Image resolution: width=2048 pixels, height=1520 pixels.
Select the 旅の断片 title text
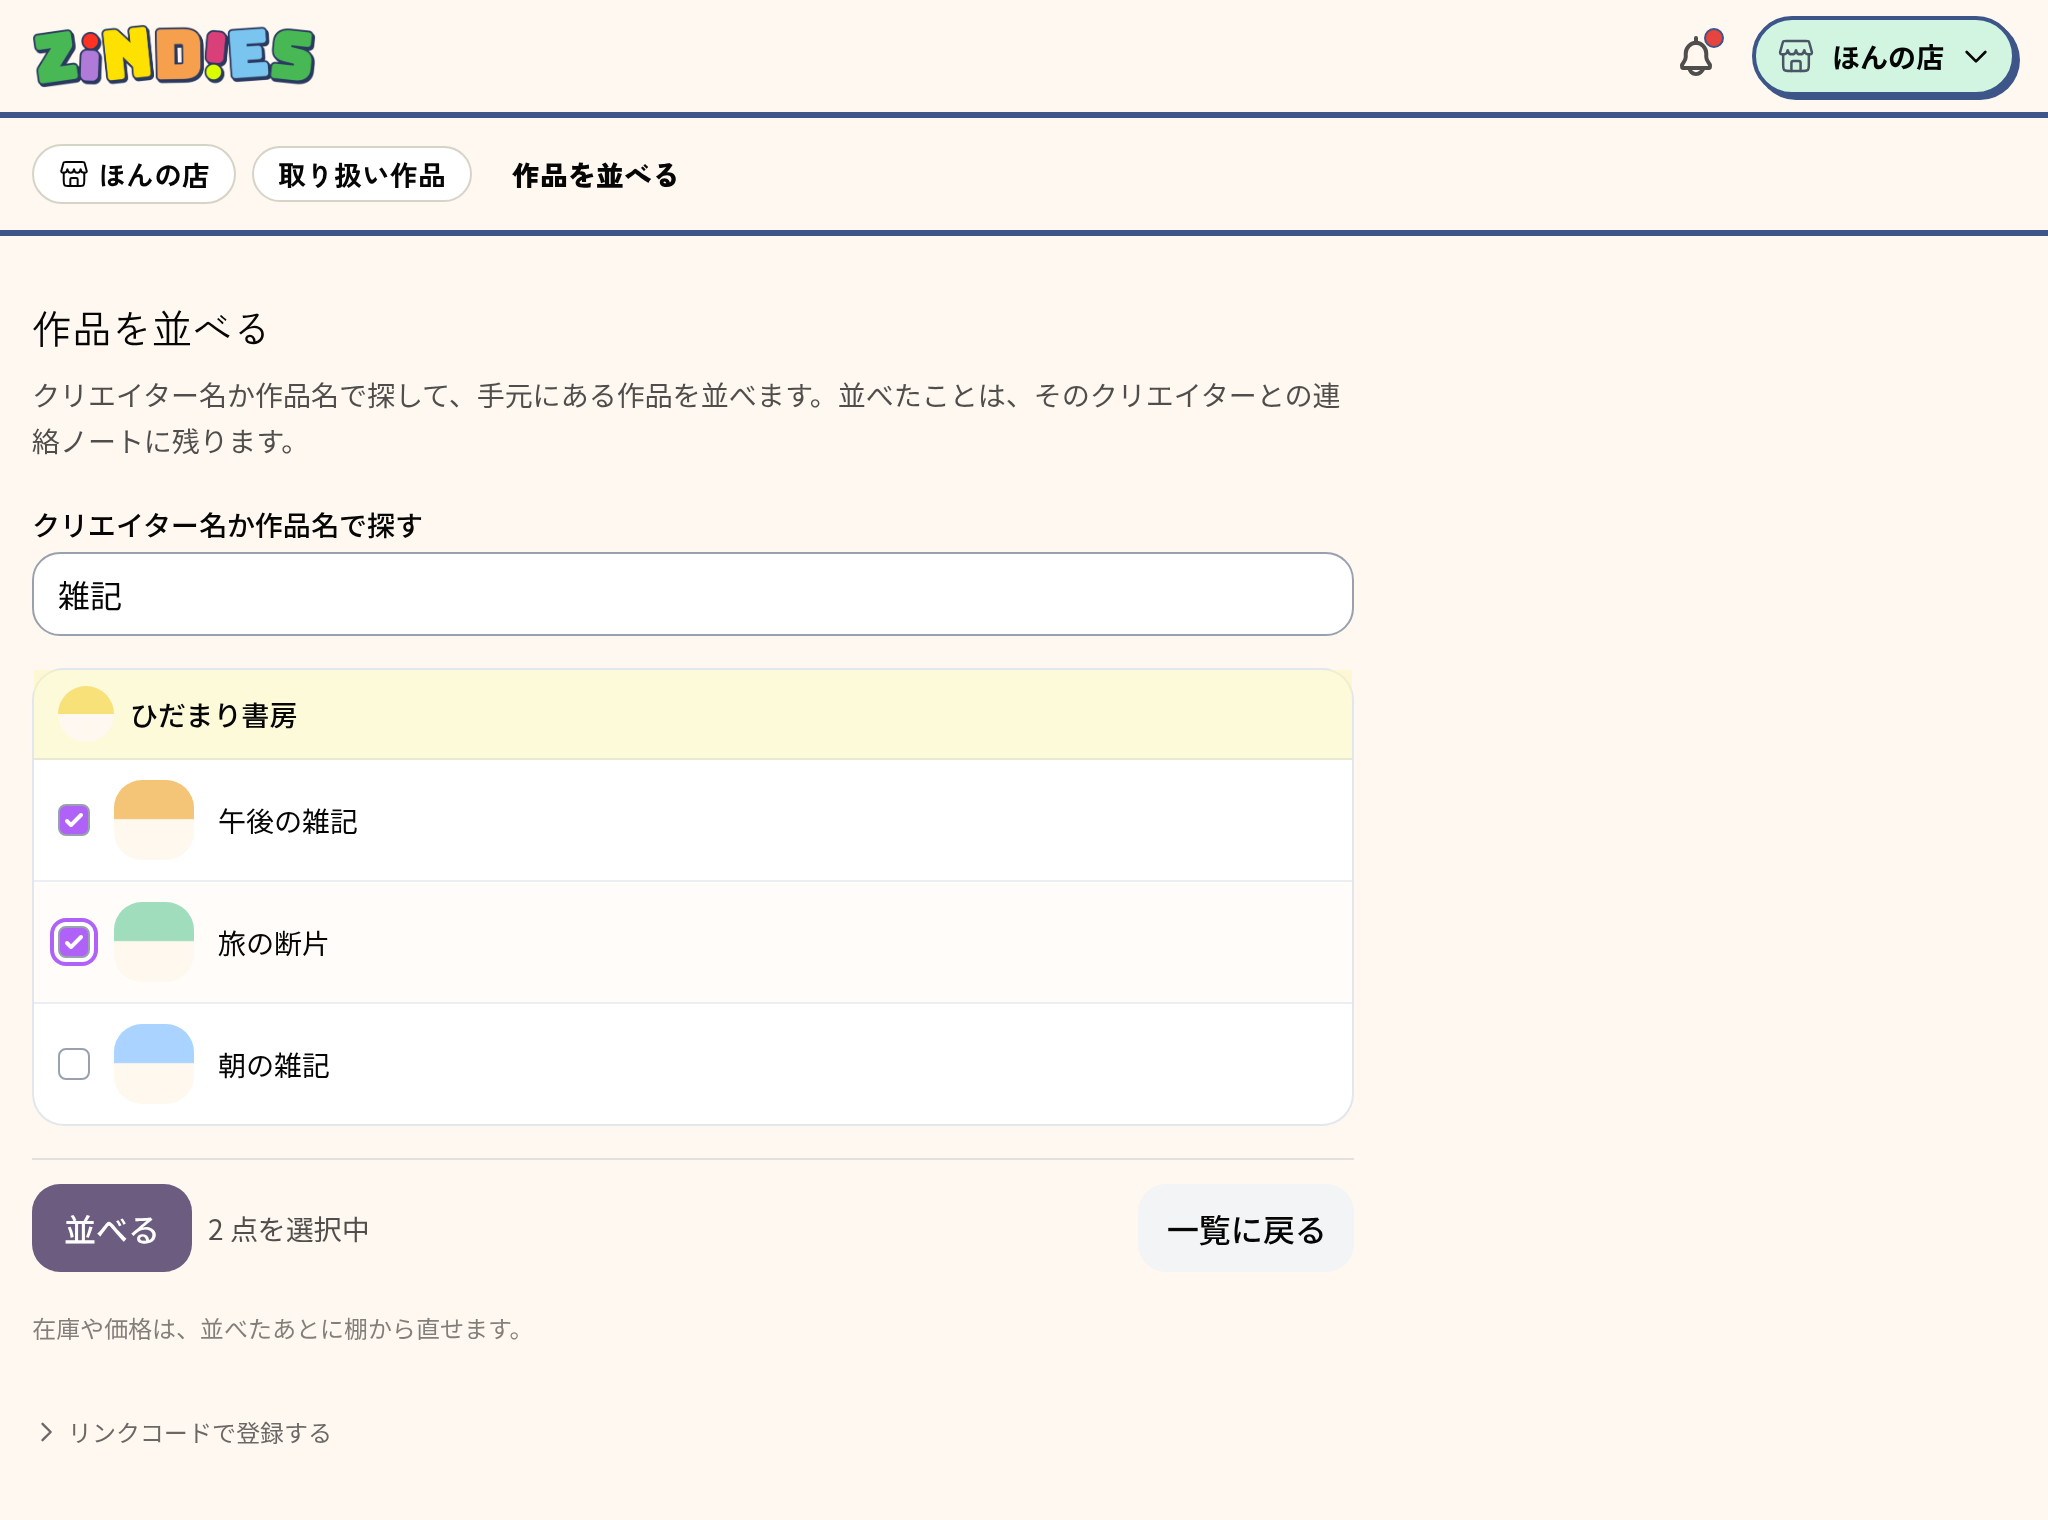pos(273,944)
